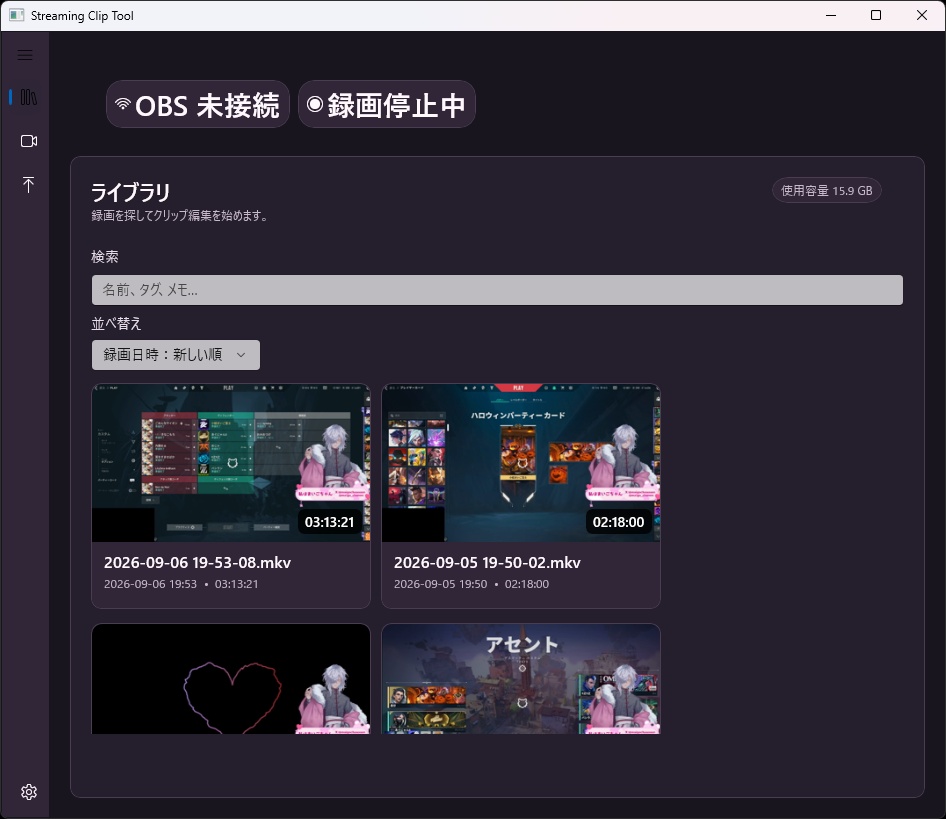Click the 03:13:21 duration badge
946x819 pixels.
(329, 522)
